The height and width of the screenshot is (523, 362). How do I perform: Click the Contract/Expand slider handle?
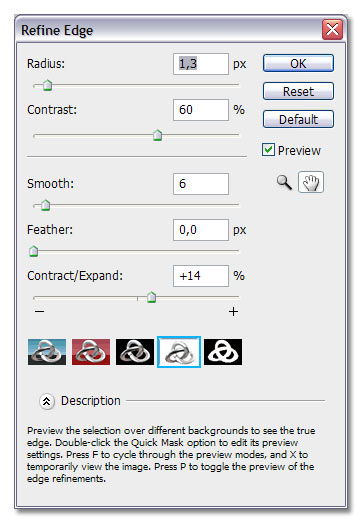(x=151, y=297)
